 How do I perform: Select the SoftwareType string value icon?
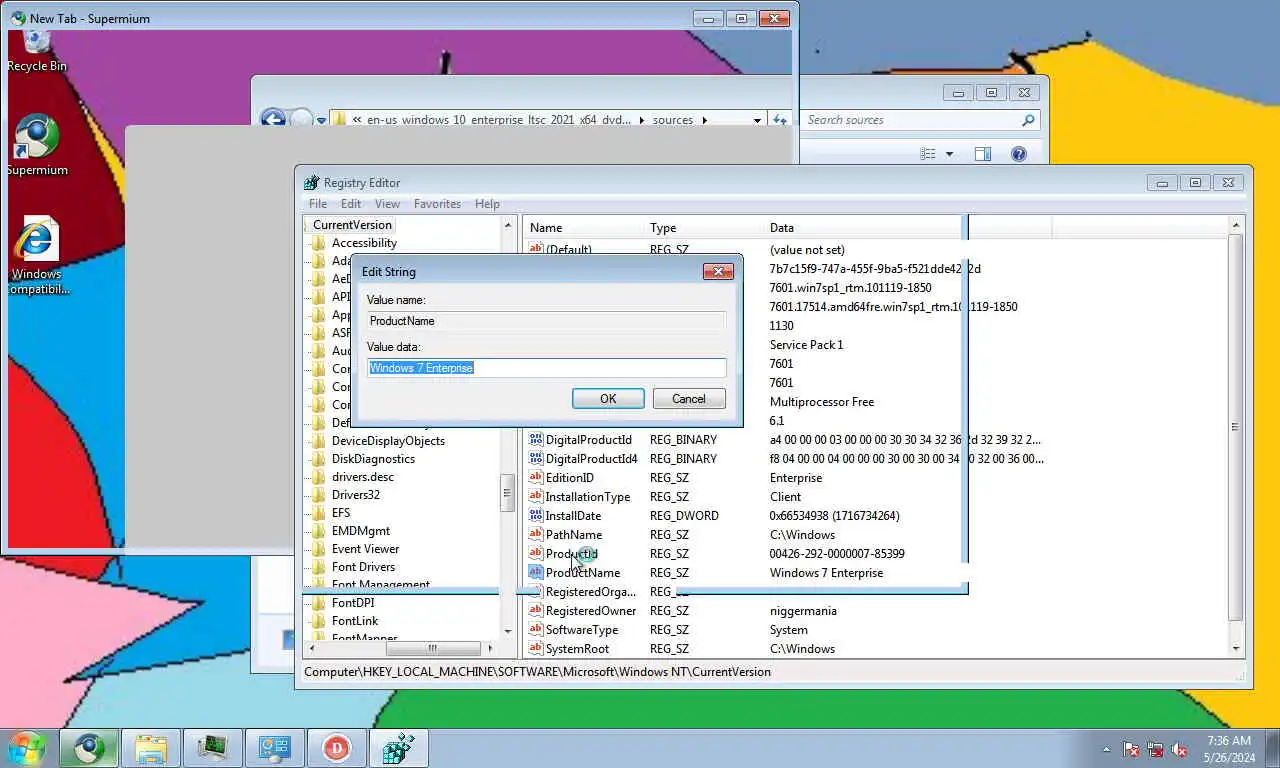[x=535, y=630]
